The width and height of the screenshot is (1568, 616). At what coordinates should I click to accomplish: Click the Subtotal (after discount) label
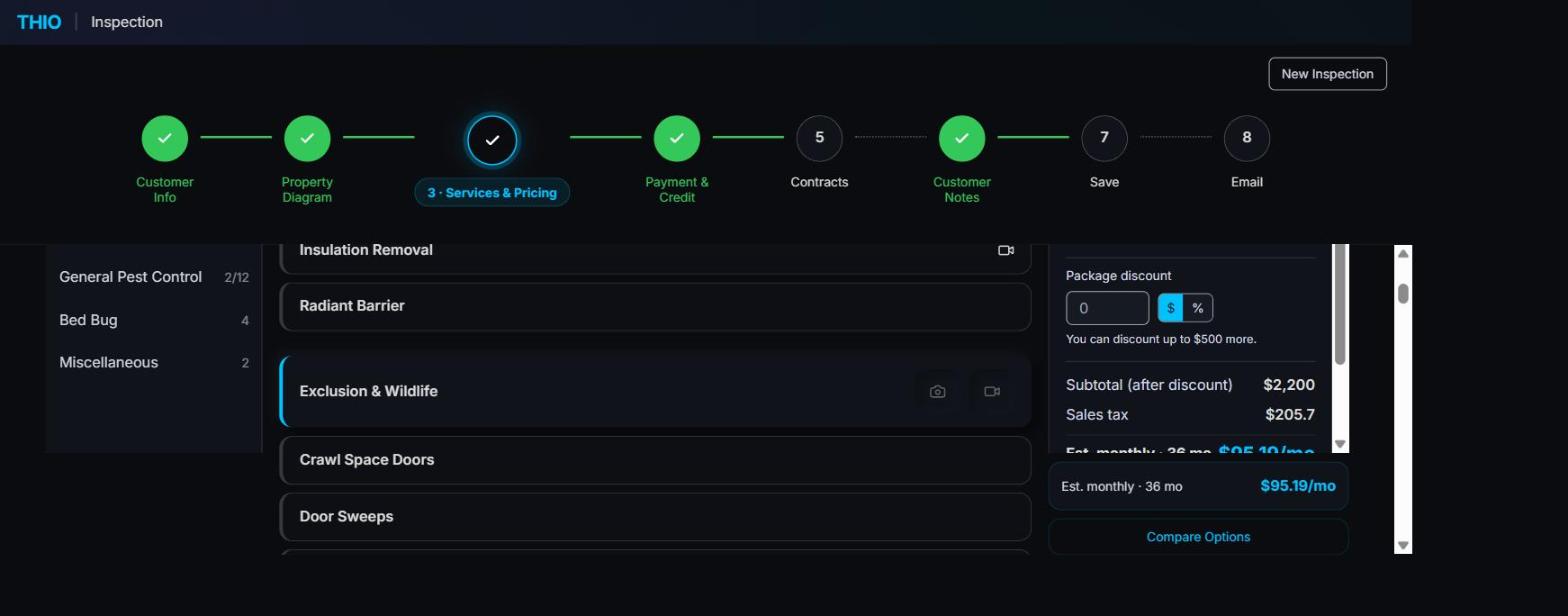click(1149, 385)
